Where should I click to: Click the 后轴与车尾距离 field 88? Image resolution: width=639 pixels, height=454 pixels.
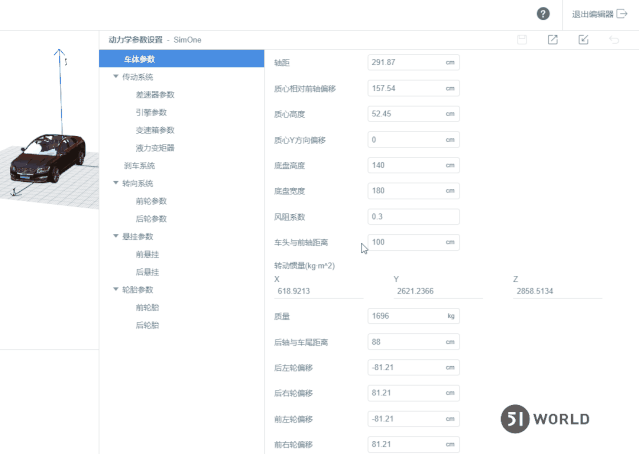[x=413, y=342]
